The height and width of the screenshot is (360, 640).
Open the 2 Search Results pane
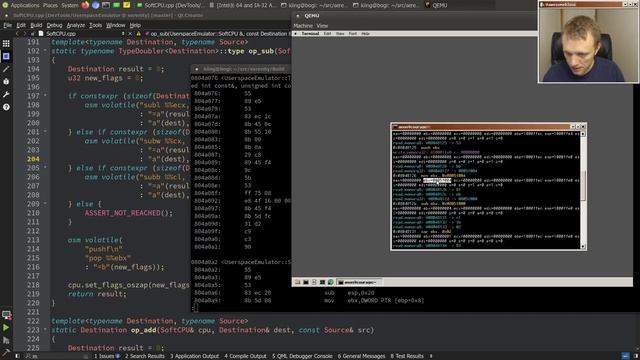pos(144,356)
